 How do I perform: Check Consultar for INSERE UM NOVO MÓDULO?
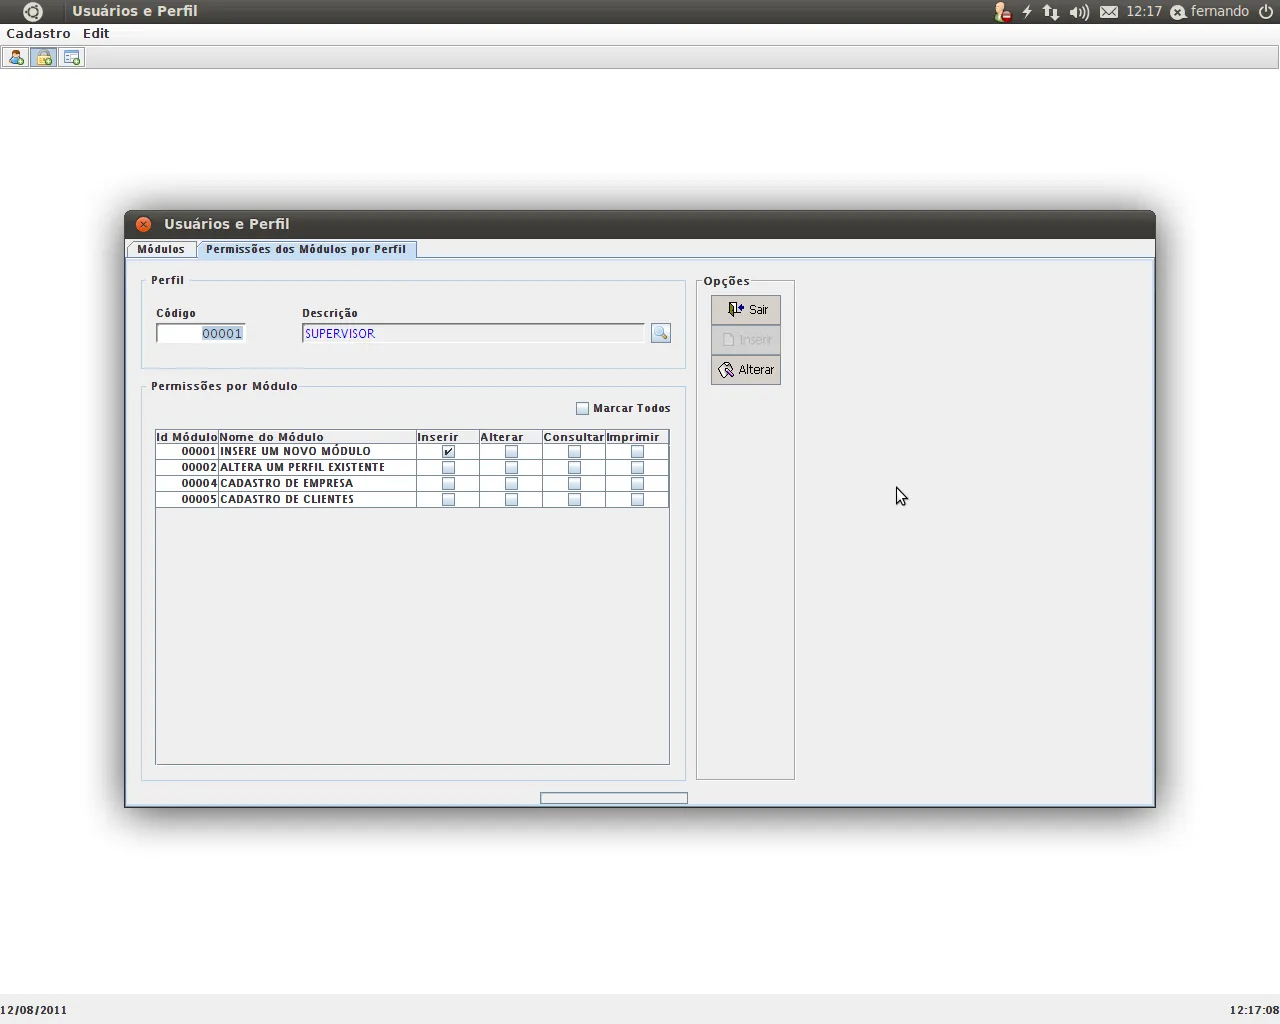click(x=574, y=452)
